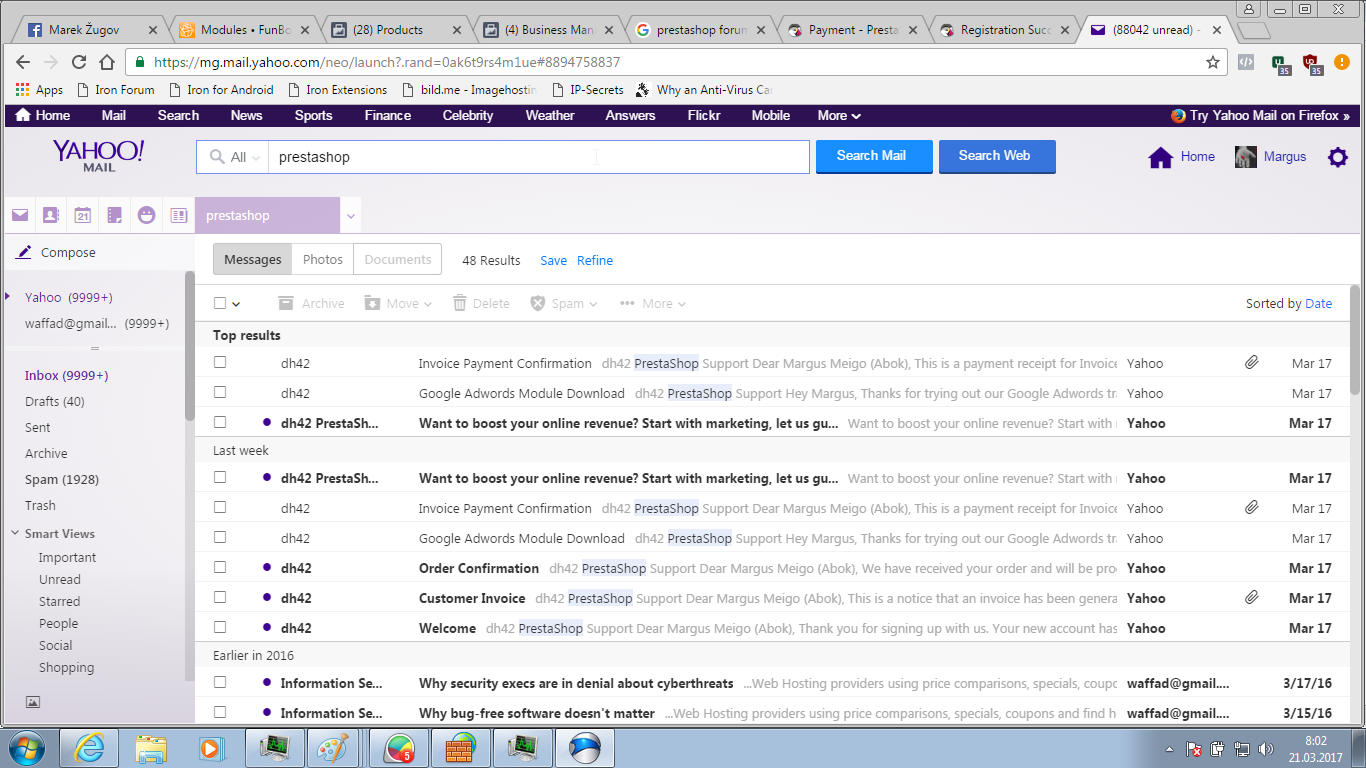Viewport: 1366px width, 768px height.
Task: Click the Refine search link
Action: click(x=595, y=260)
